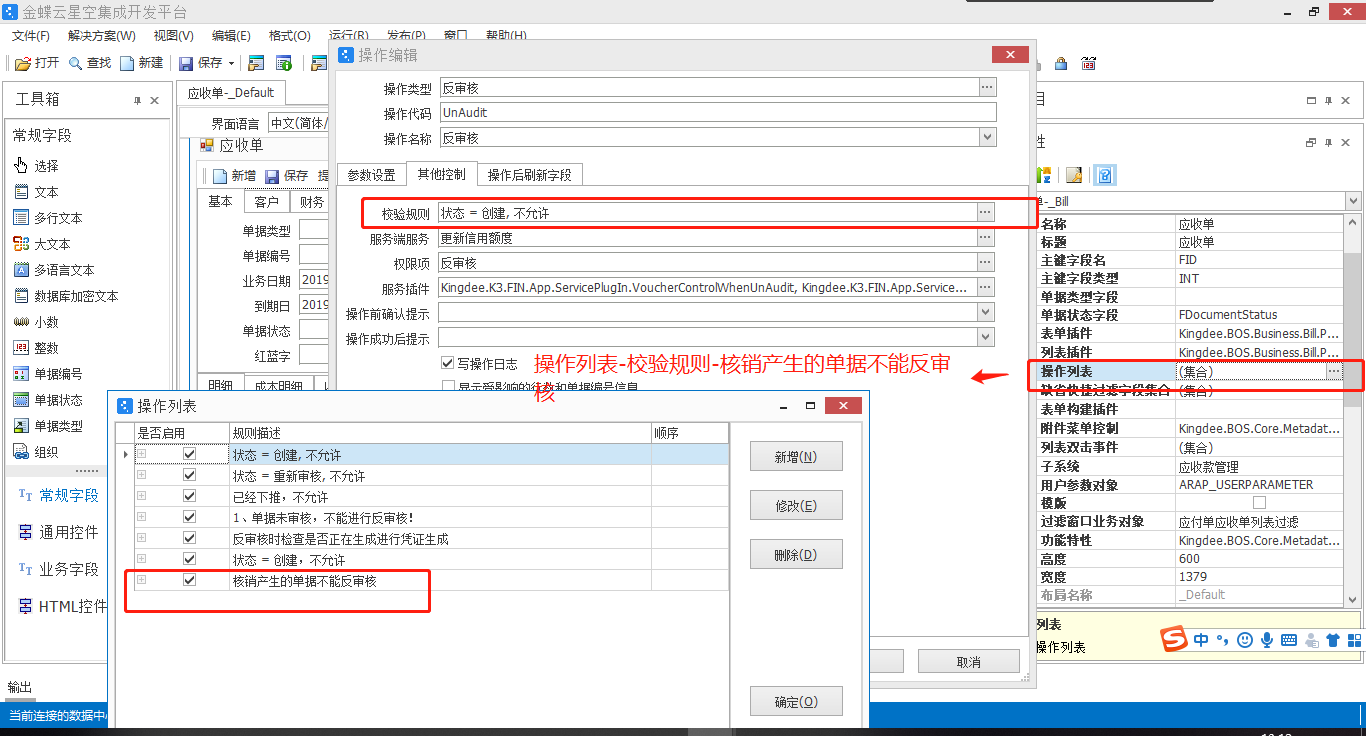Click the 修改(E) button
Viewport: 1366px width, 736px height.
(796, 505)
